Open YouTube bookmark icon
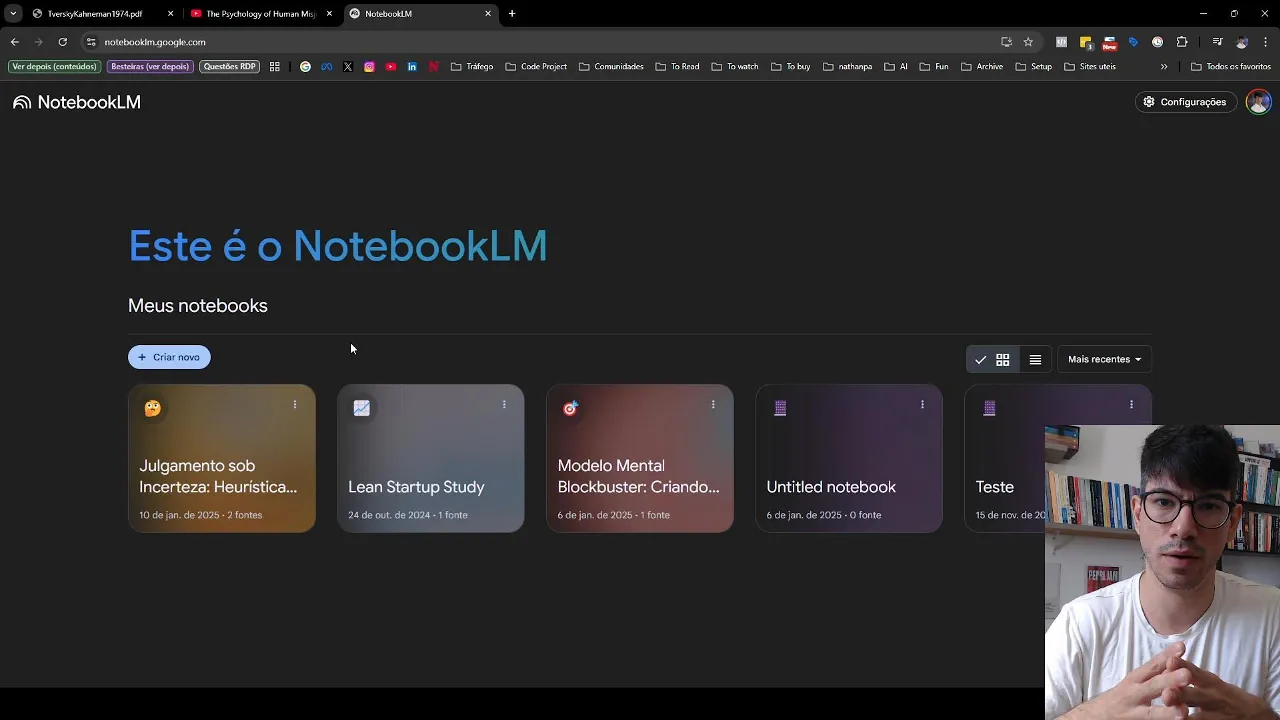The image size is (1280, 720). [391, 67]
